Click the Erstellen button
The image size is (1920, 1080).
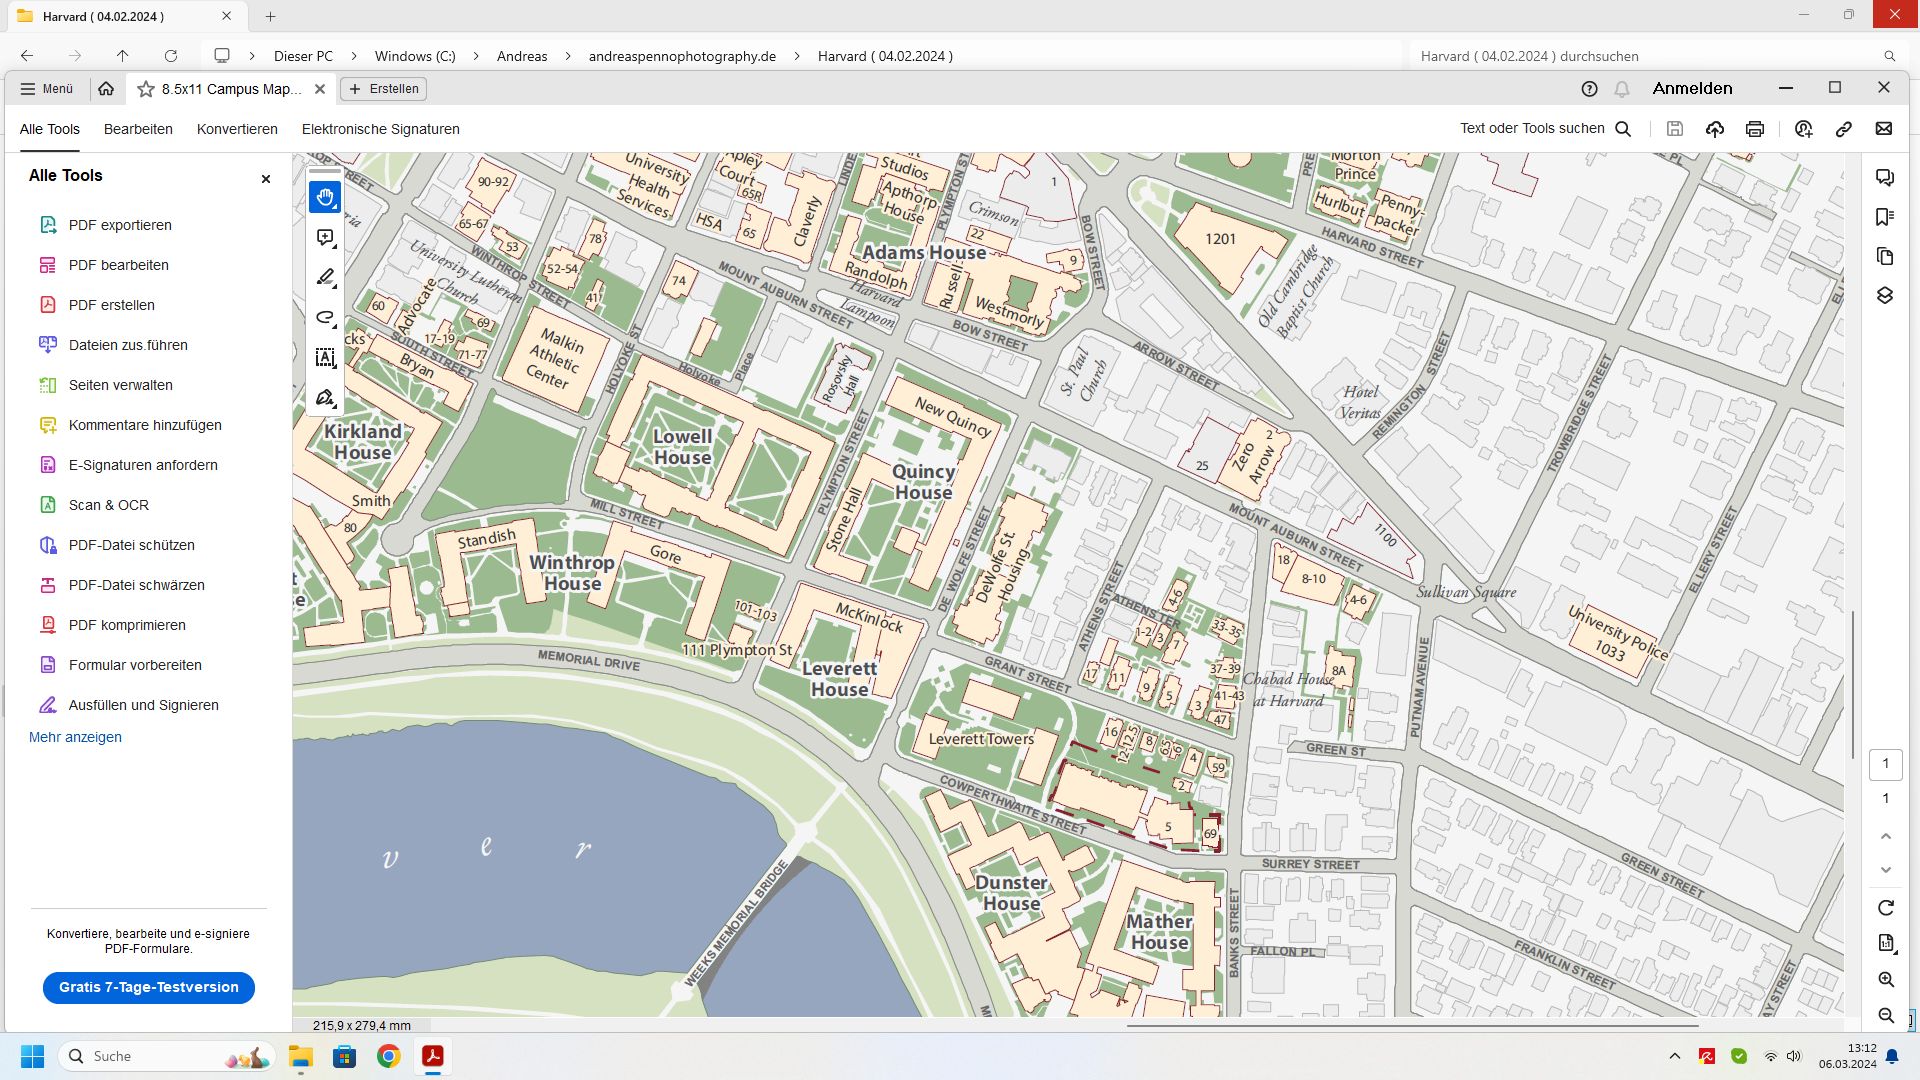tap(384, 89)
